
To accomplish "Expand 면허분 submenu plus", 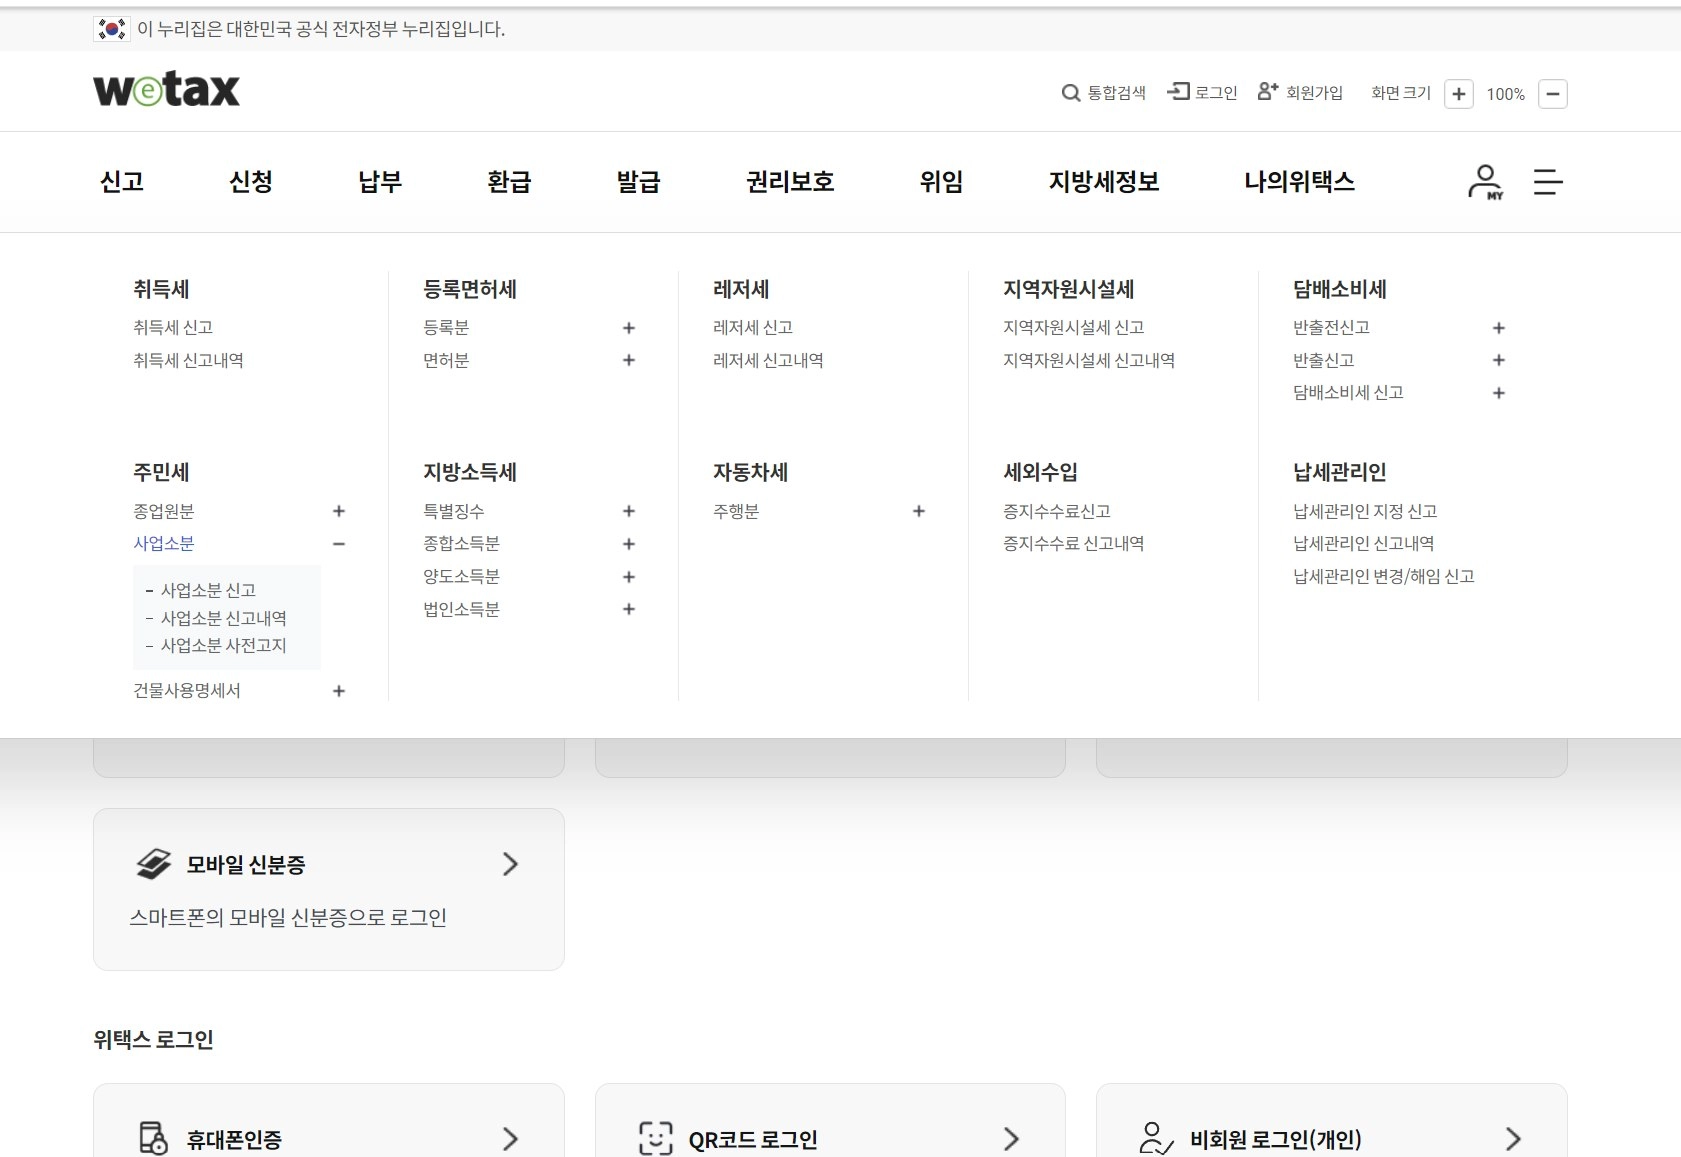I will point(629,360).
